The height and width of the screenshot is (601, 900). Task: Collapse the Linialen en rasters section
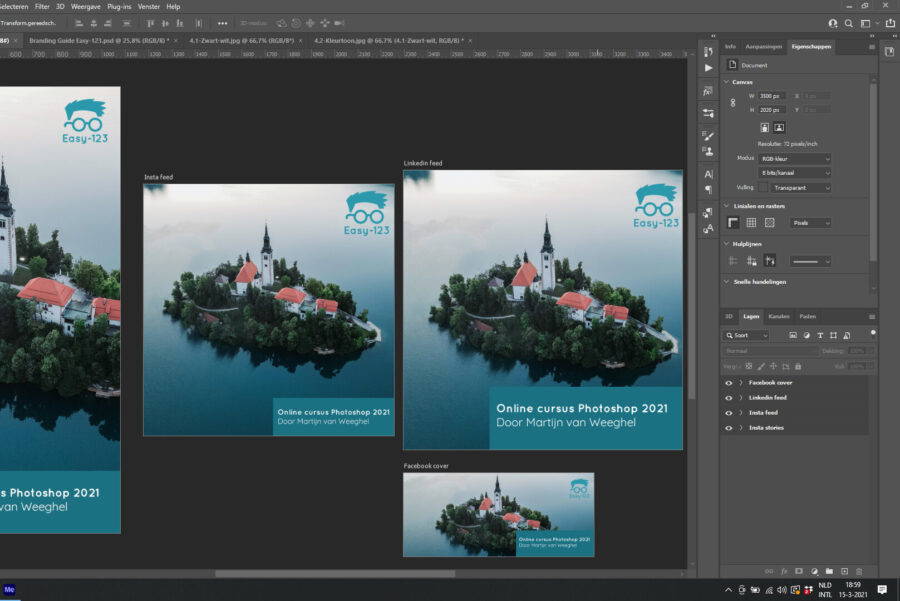(x=726, y=205)
